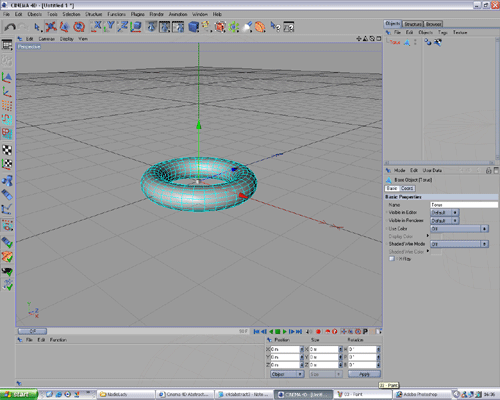Screen dimensions: 500x400
Task: Select the Rotate tool in toolbar
Action: pos(79,27)
